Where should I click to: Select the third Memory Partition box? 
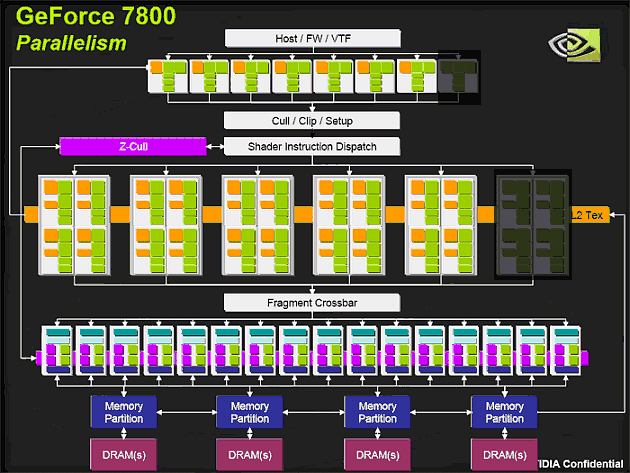coord(377,412)
